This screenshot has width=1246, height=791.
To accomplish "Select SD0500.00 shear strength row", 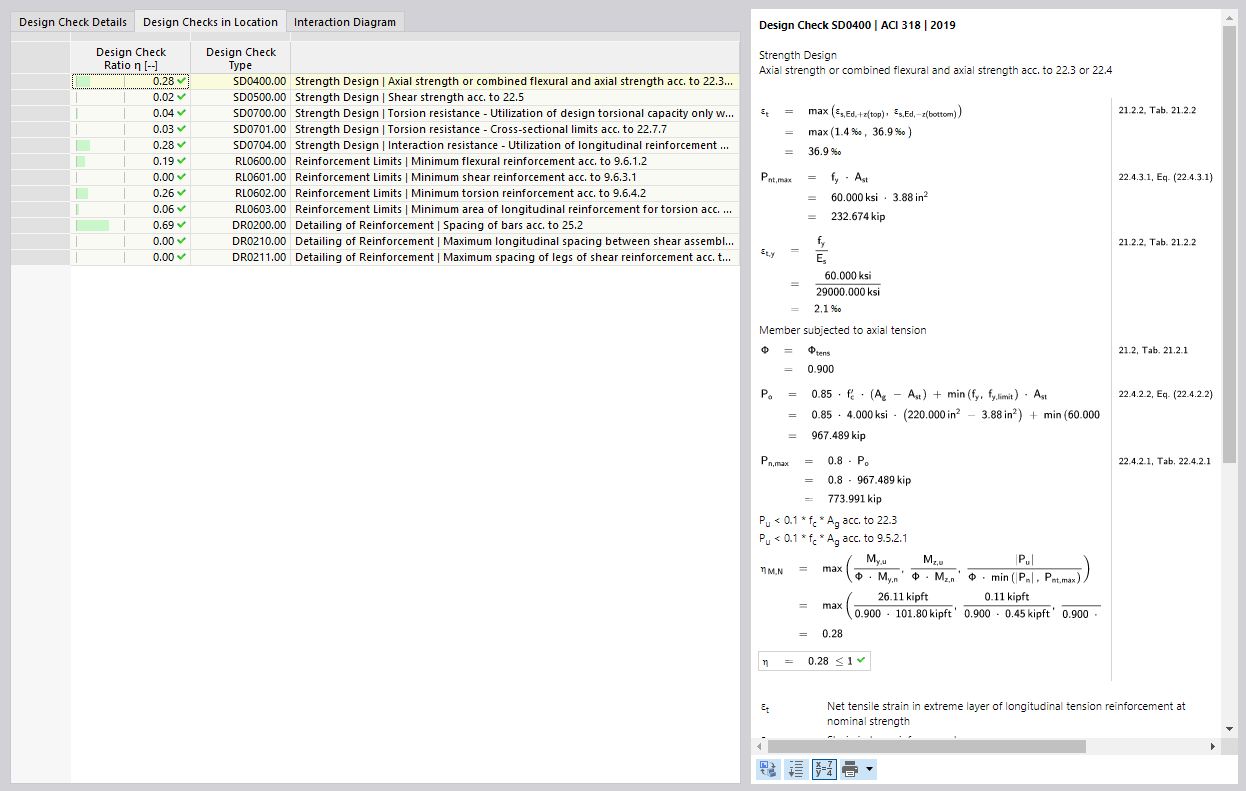I will click(x=405, y=97).
